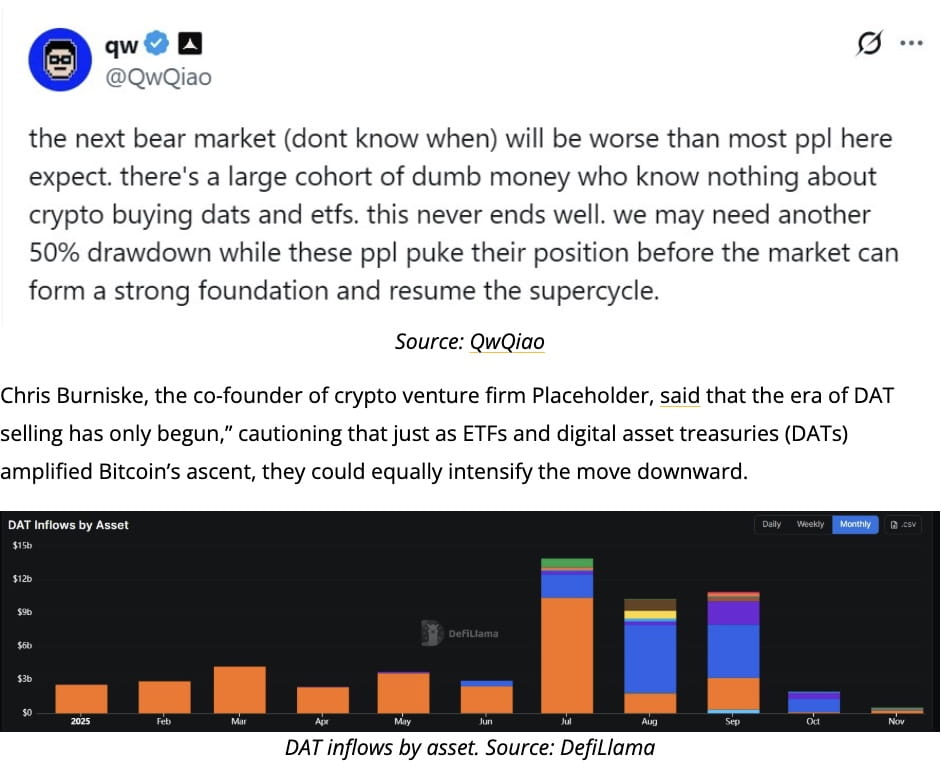Click the blue verified badge
This screenshot has height=784, width=942.
pyautogui.click(x=157, y=43)
